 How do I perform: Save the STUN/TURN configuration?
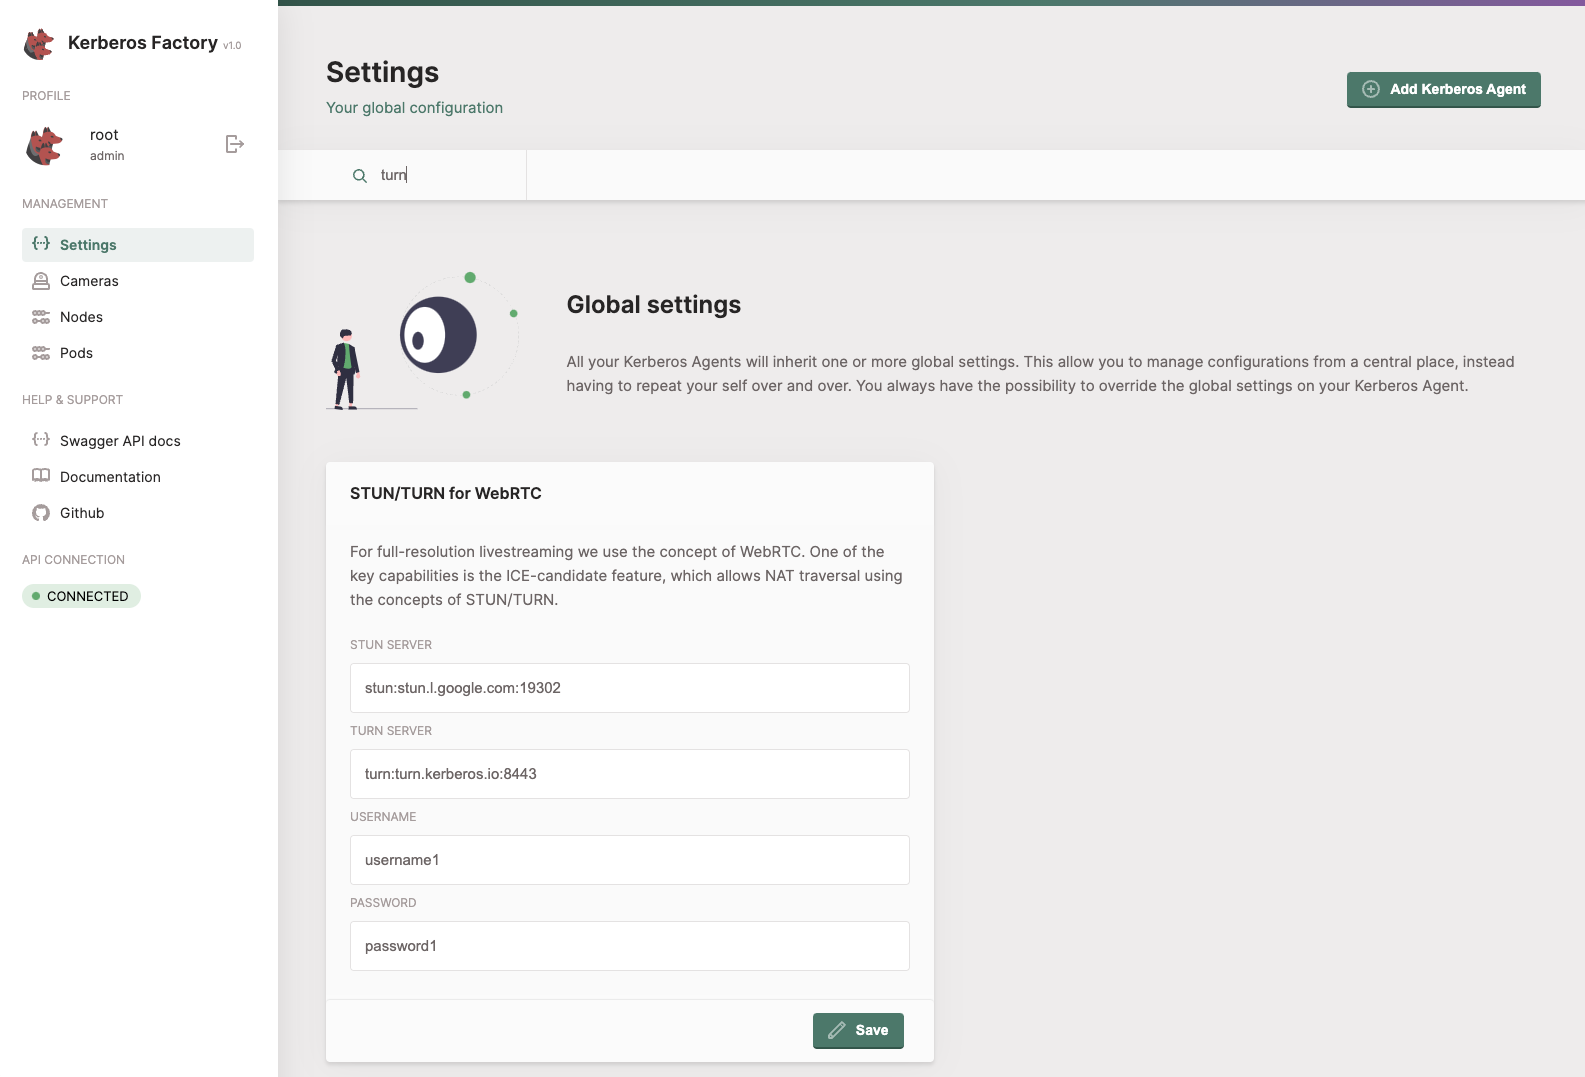pyautogui.click(x=858, y=1030)
